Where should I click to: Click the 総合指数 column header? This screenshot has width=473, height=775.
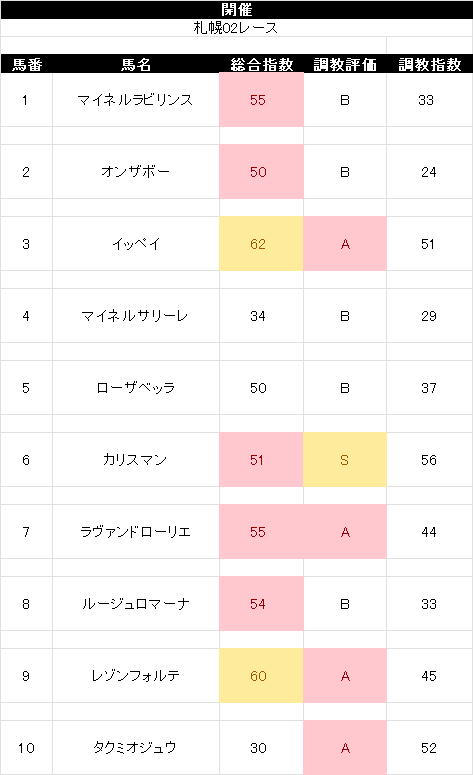[261, 64]
